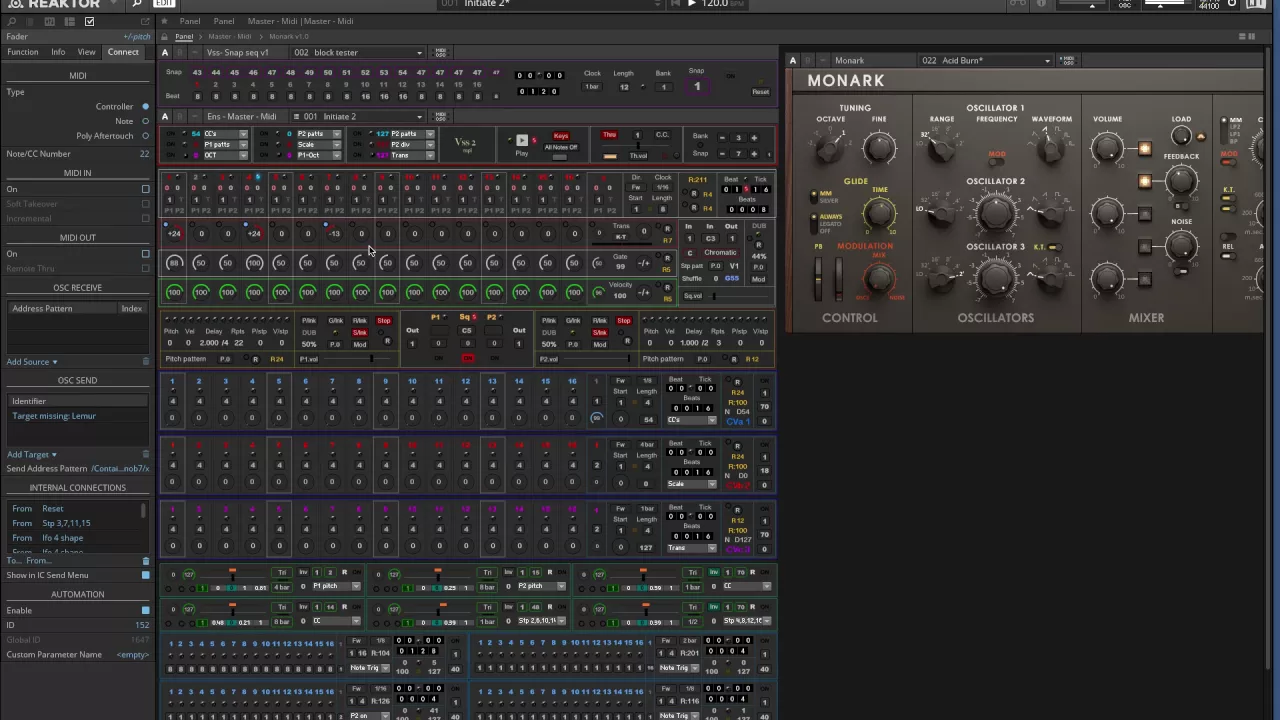Click the trash icon beside Add Source
Screen dimensions: 1280x720
146,362
